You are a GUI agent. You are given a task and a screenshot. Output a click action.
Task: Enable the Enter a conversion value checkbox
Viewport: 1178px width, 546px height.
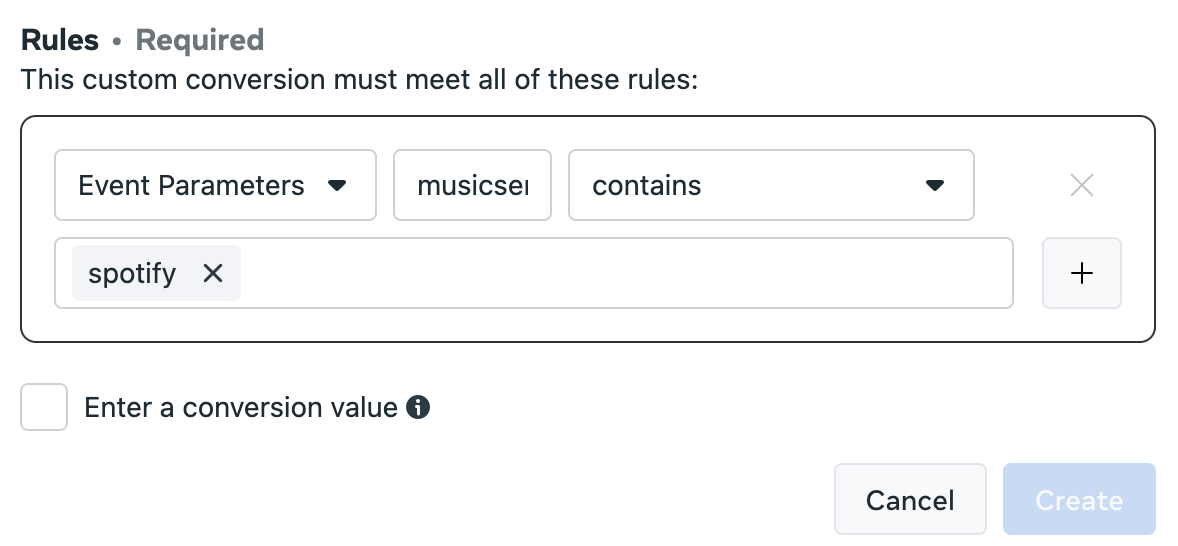click(44, 407)
